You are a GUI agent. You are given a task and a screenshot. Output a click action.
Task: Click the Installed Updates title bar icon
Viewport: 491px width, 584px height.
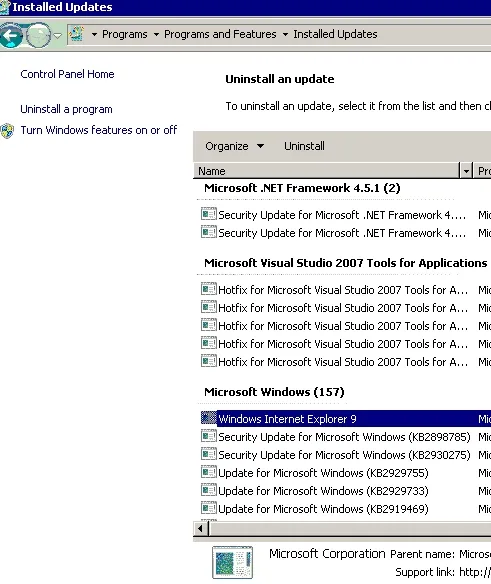tap(5, 7)
